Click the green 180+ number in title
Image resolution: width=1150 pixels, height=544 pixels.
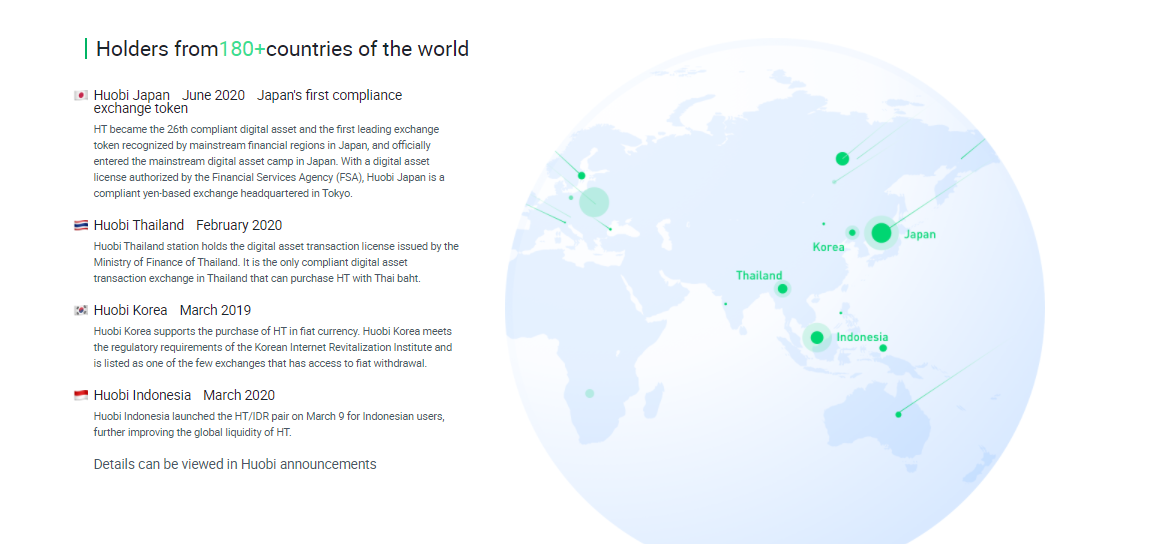click(x=242, y=49)
